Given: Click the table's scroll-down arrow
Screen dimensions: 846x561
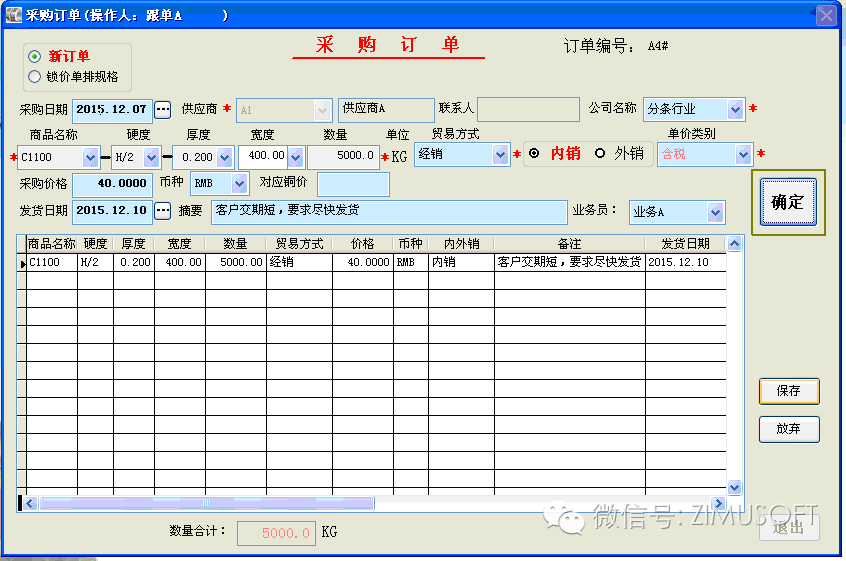Looking at the screenshot, I should 735,487.
